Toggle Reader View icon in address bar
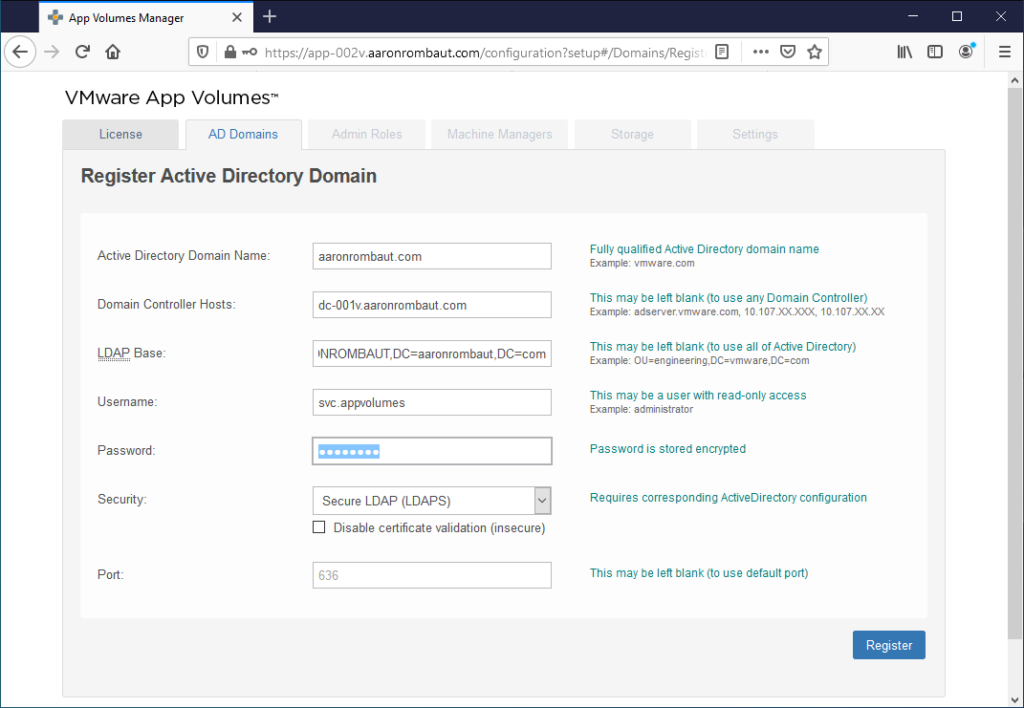This screenshot has height=708, width=1024. 722,52
